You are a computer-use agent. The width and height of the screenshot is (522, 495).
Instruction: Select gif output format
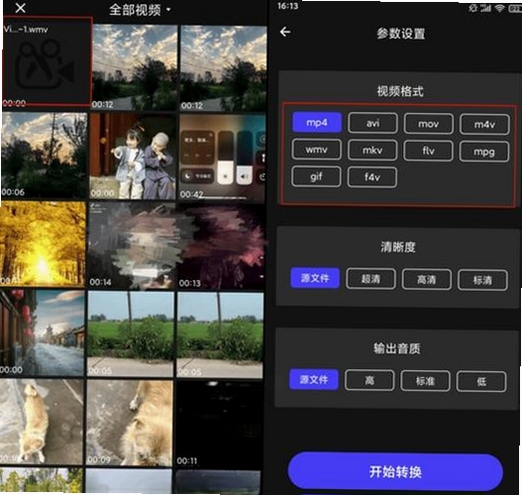pos(316,176)
